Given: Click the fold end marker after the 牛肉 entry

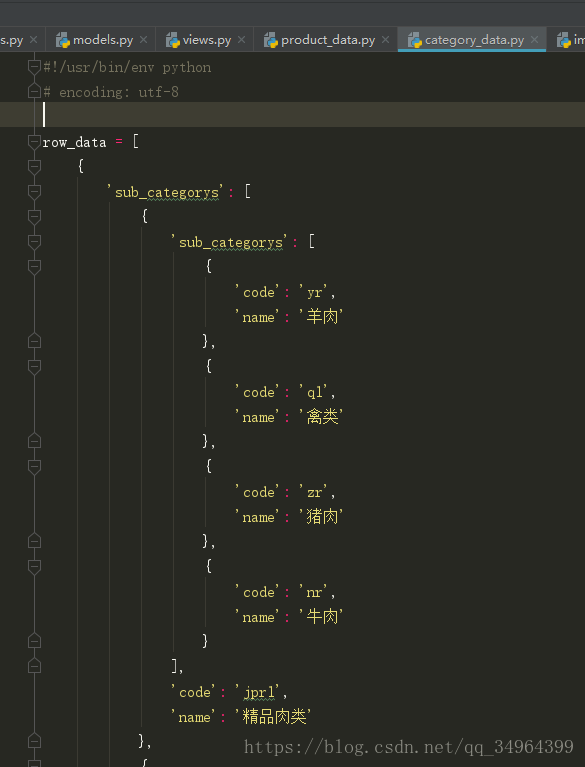Looking at the screenshot, I should (34, 641).
